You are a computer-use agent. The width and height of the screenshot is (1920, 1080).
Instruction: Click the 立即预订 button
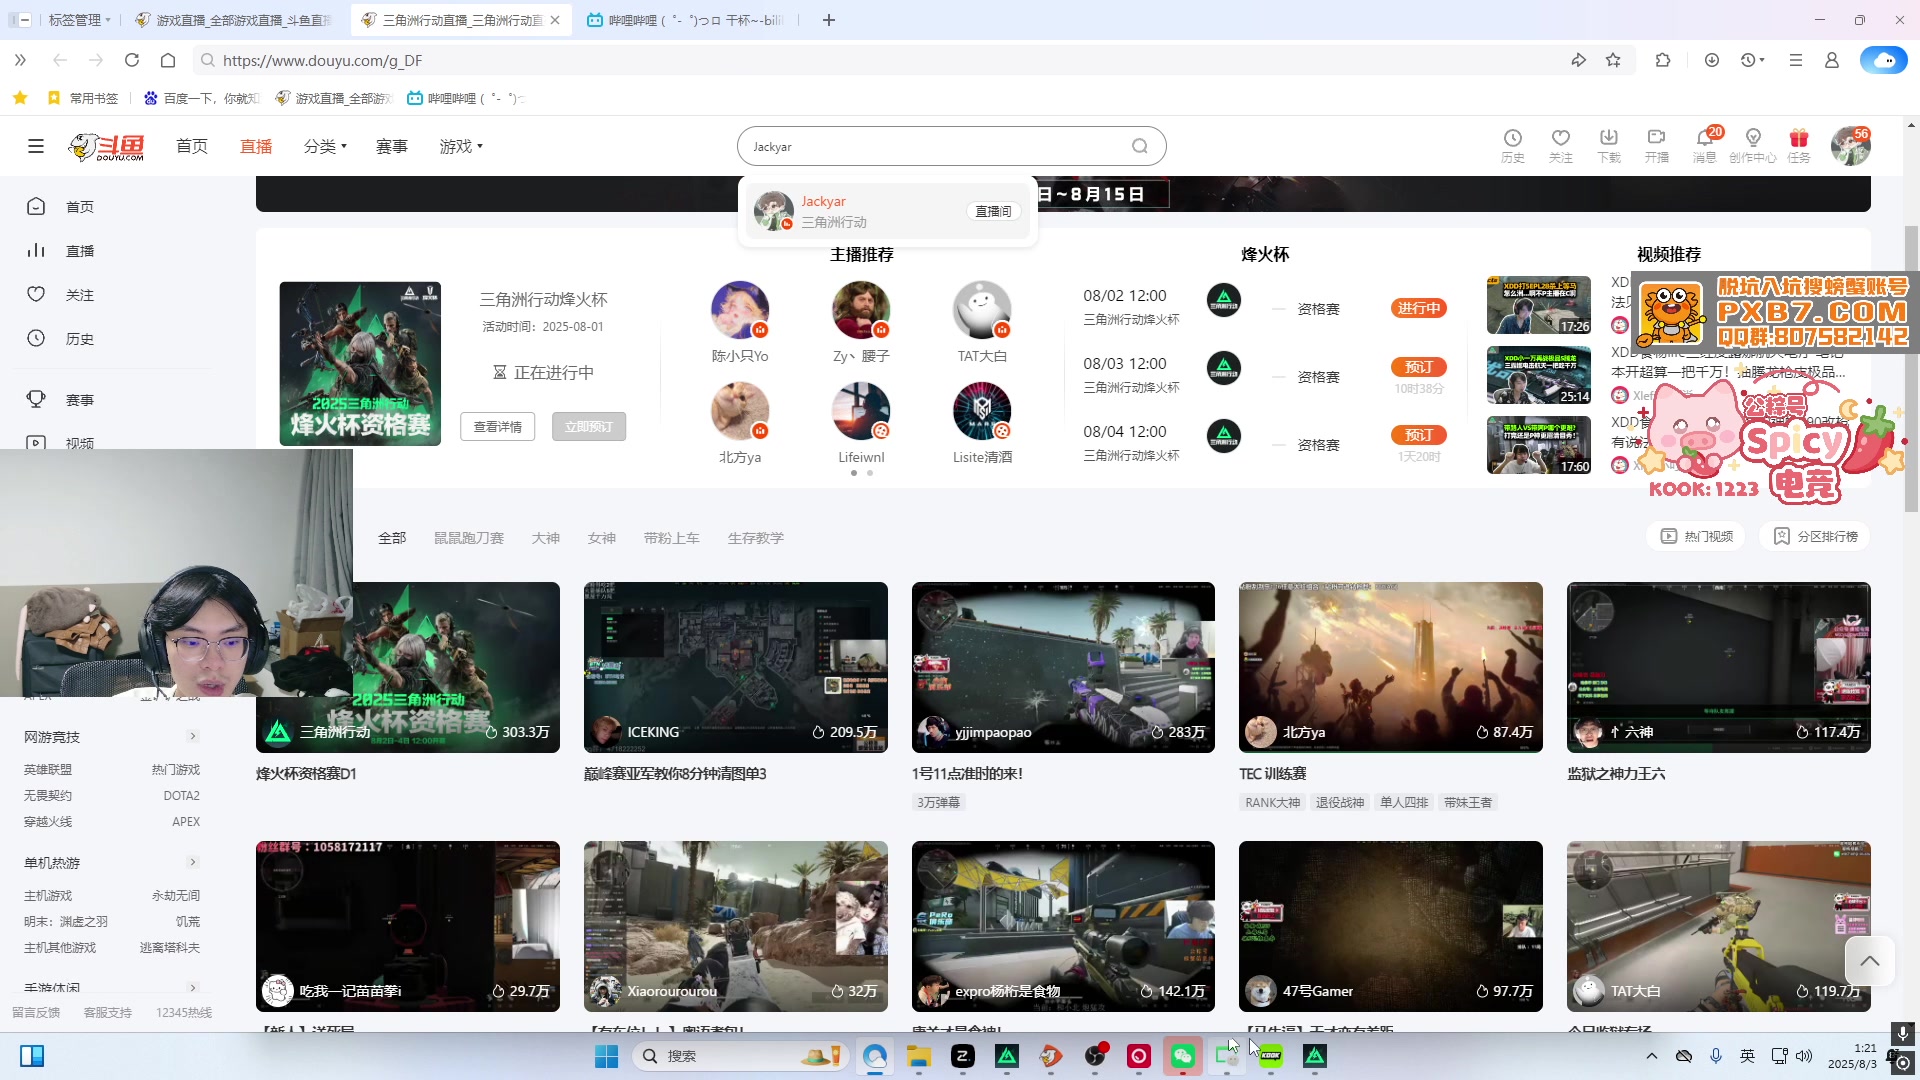[x=589, y=427]
